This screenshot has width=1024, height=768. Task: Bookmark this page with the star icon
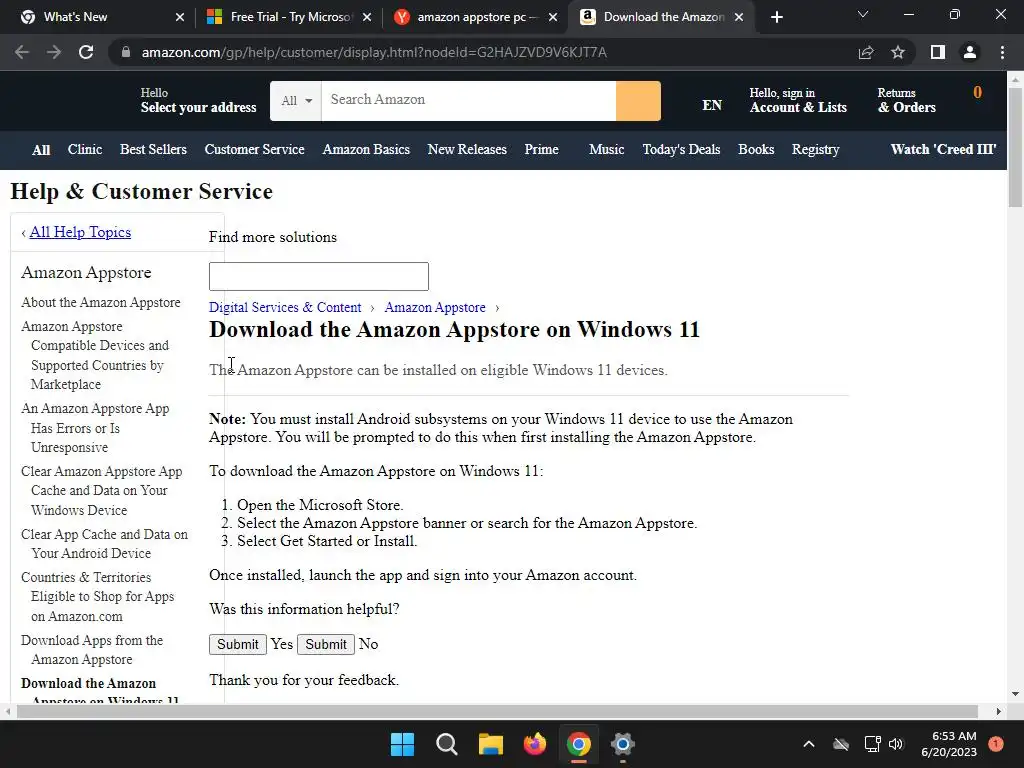pos(898,52)
